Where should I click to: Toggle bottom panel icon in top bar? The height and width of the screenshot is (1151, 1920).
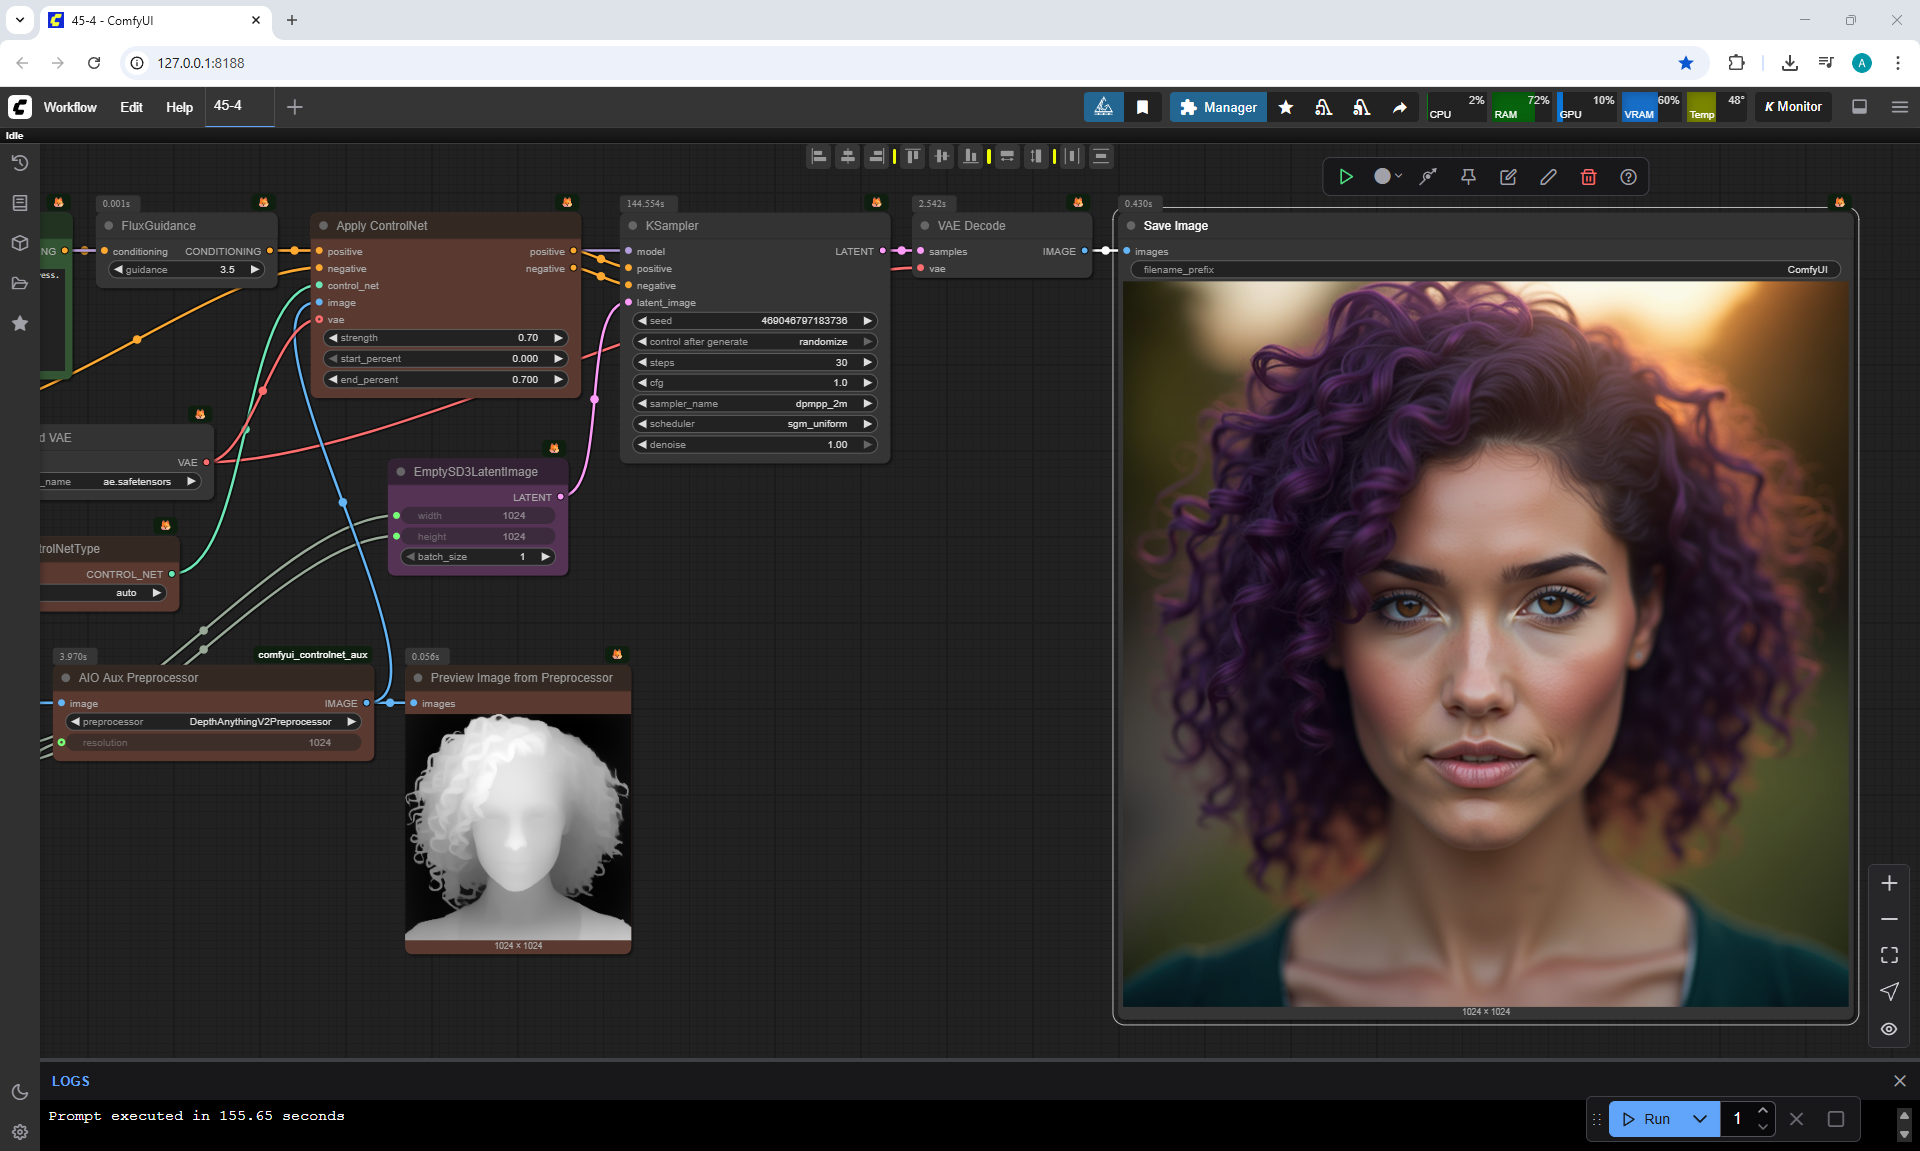tap(1859, 107)
